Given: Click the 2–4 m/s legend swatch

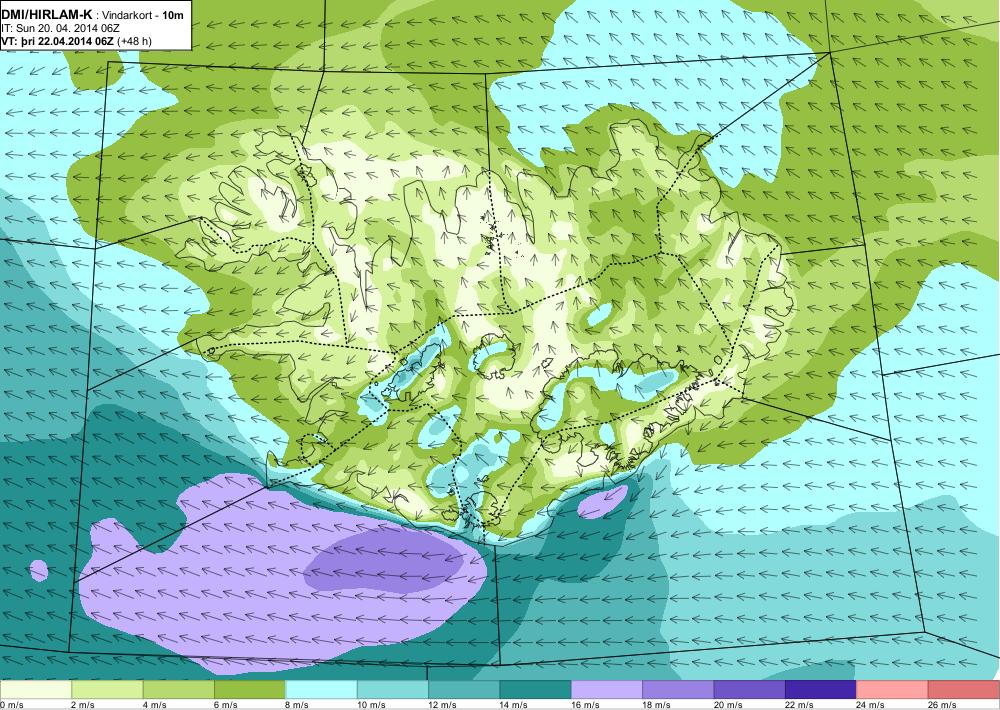Looking at the screenshot, I should (x=107, y=690).
